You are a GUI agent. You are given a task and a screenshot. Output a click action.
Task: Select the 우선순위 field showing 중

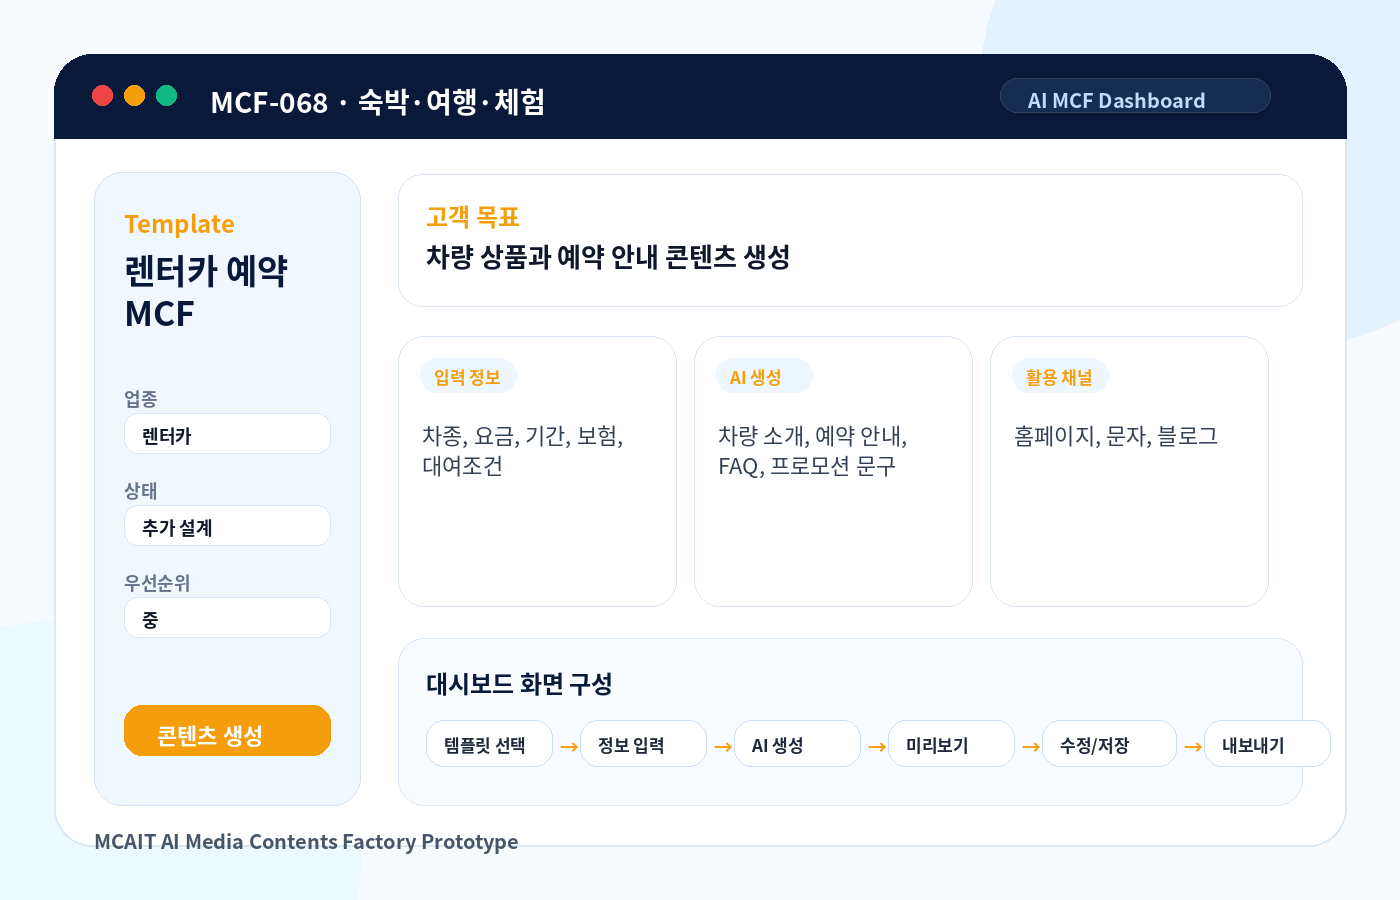click(227, 618)
